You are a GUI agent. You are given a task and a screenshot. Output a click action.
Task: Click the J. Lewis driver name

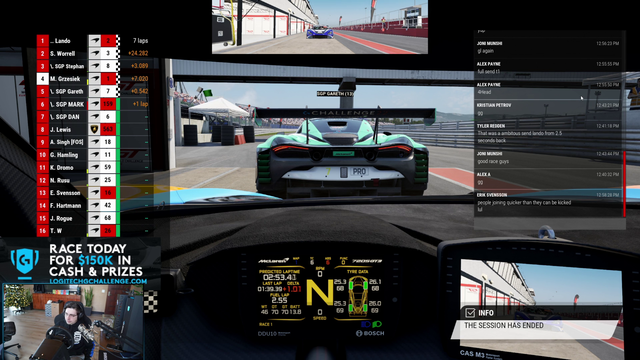[61, 129]
